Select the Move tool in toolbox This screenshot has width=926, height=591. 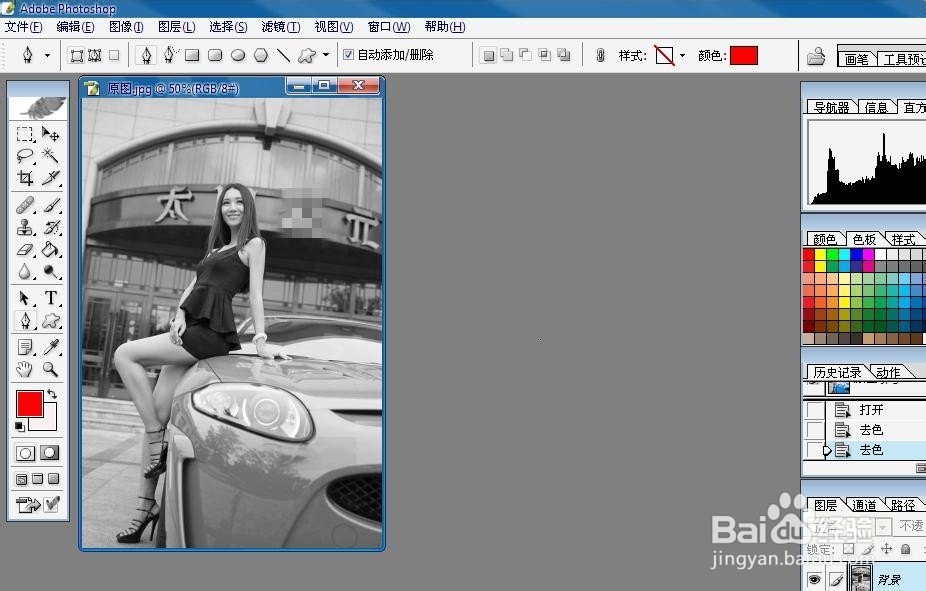coord(51,135)
